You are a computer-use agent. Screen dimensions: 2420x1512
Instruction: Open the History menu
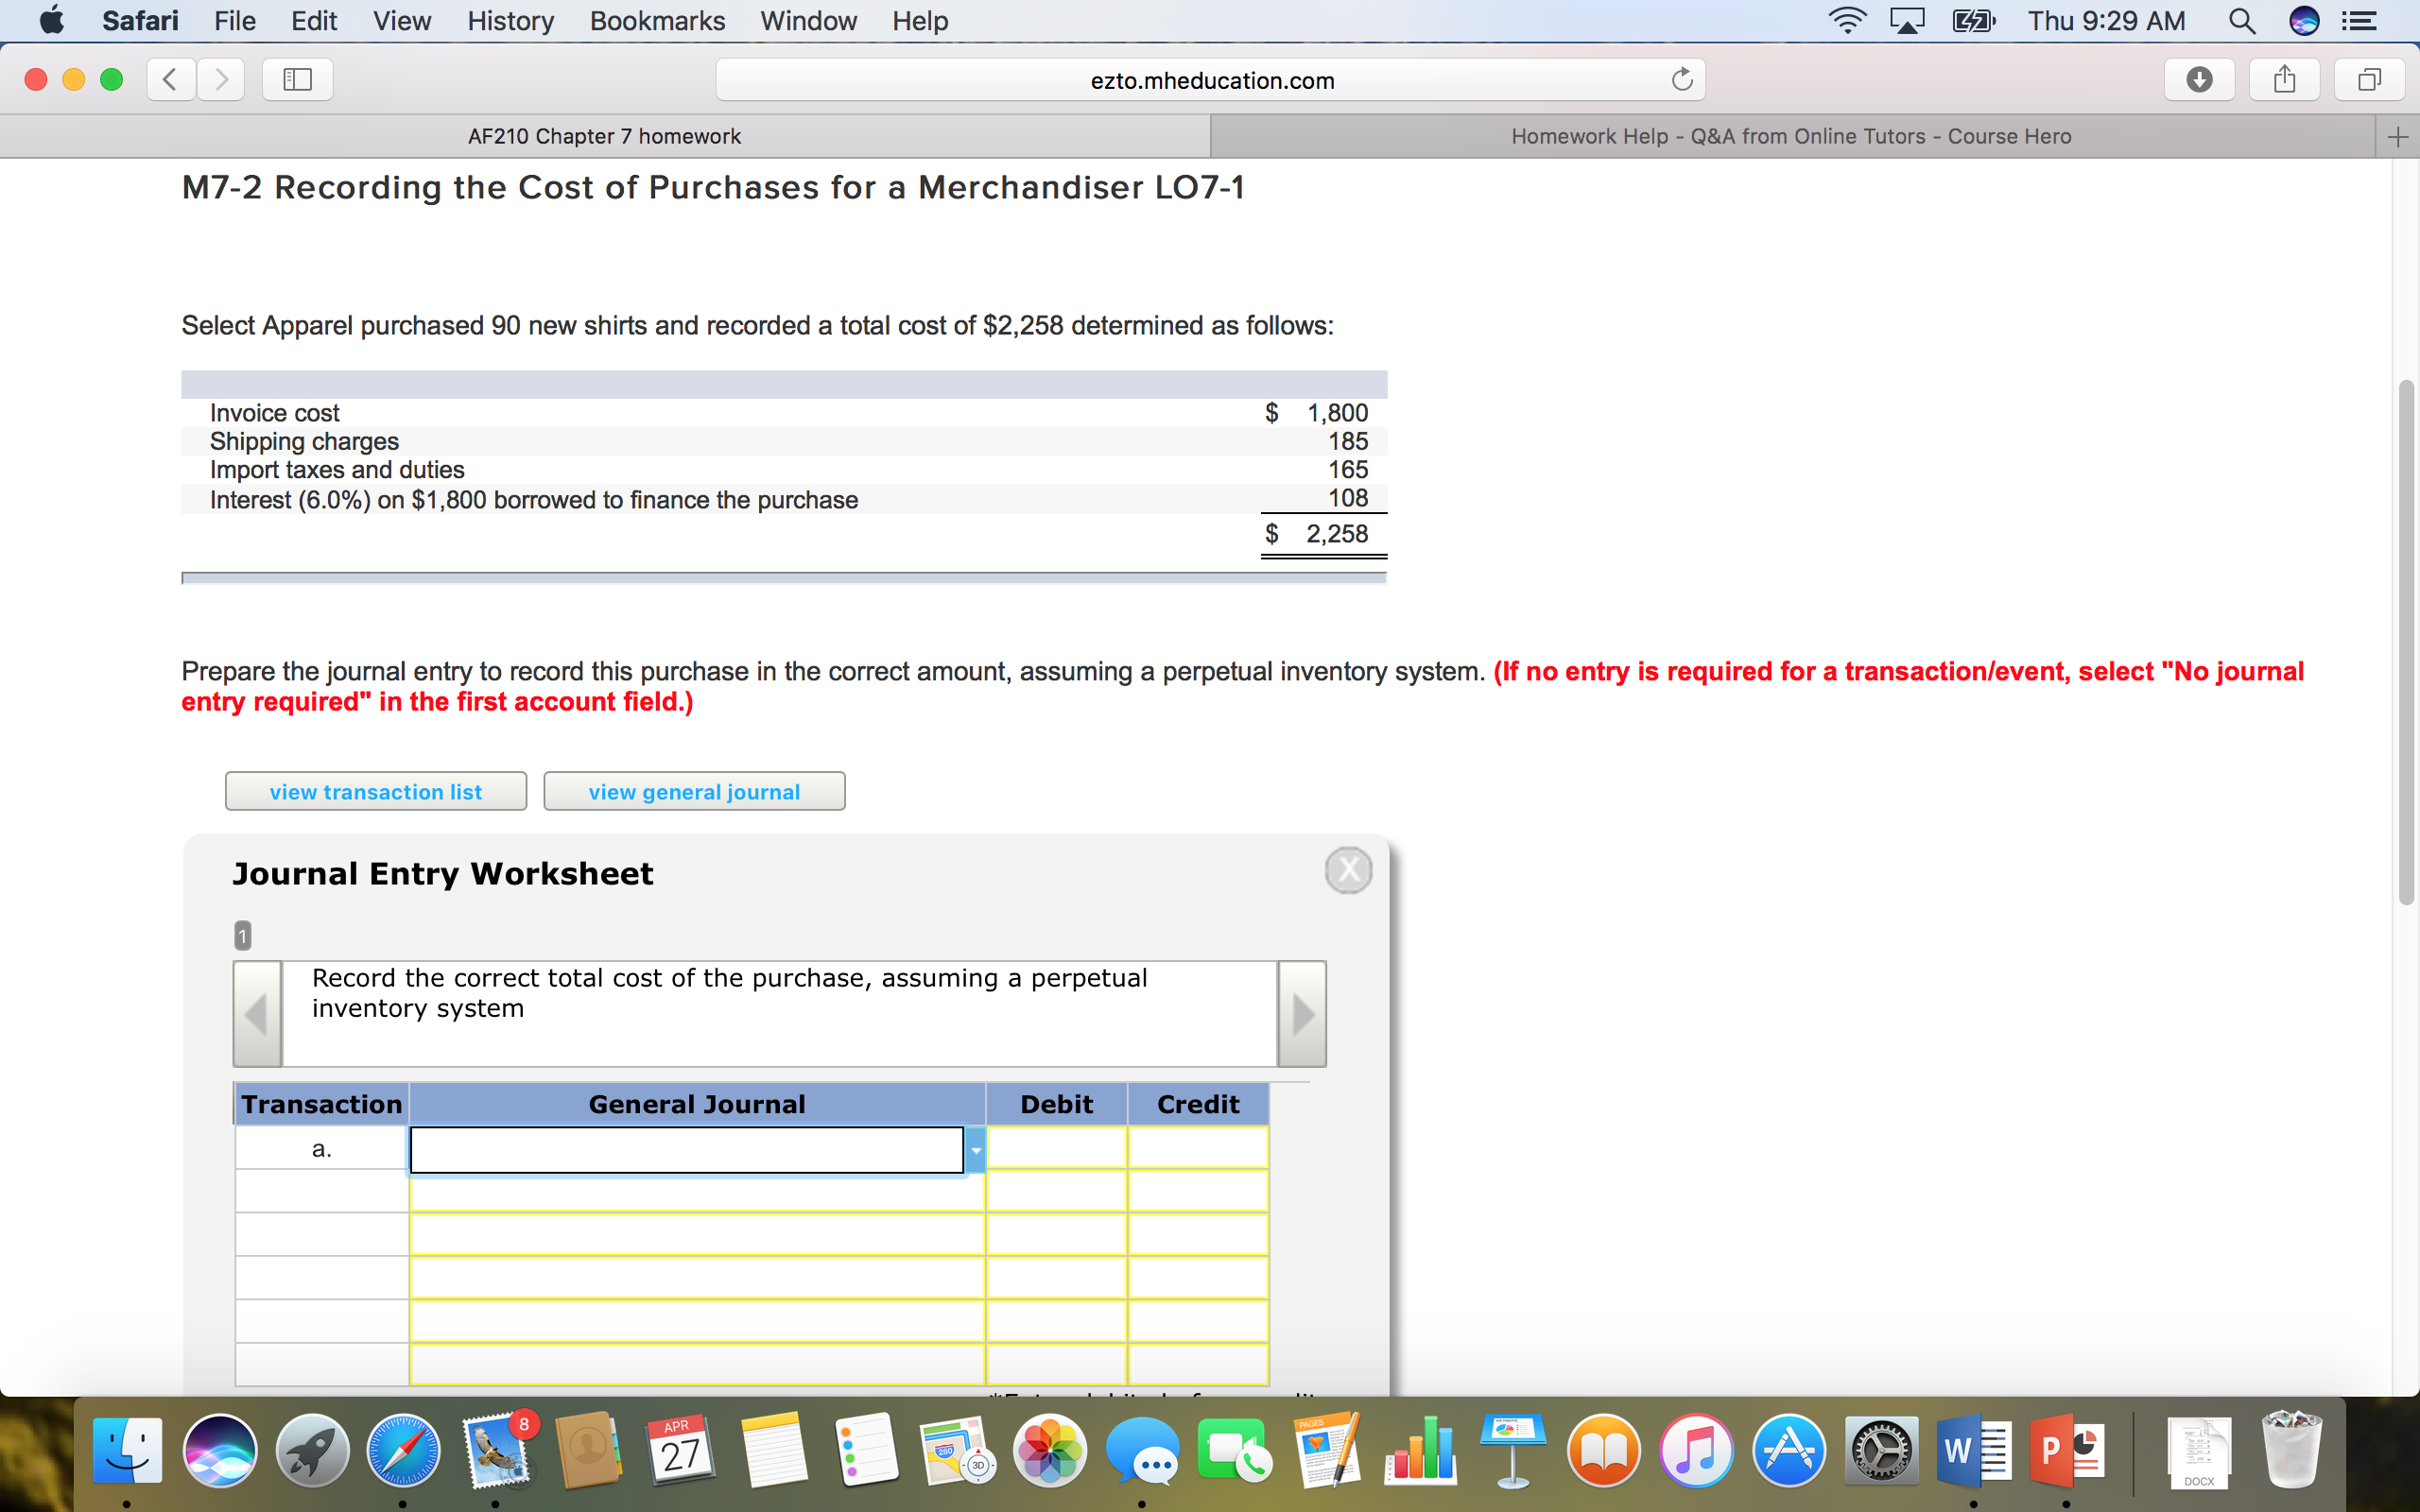pos(510,21)
